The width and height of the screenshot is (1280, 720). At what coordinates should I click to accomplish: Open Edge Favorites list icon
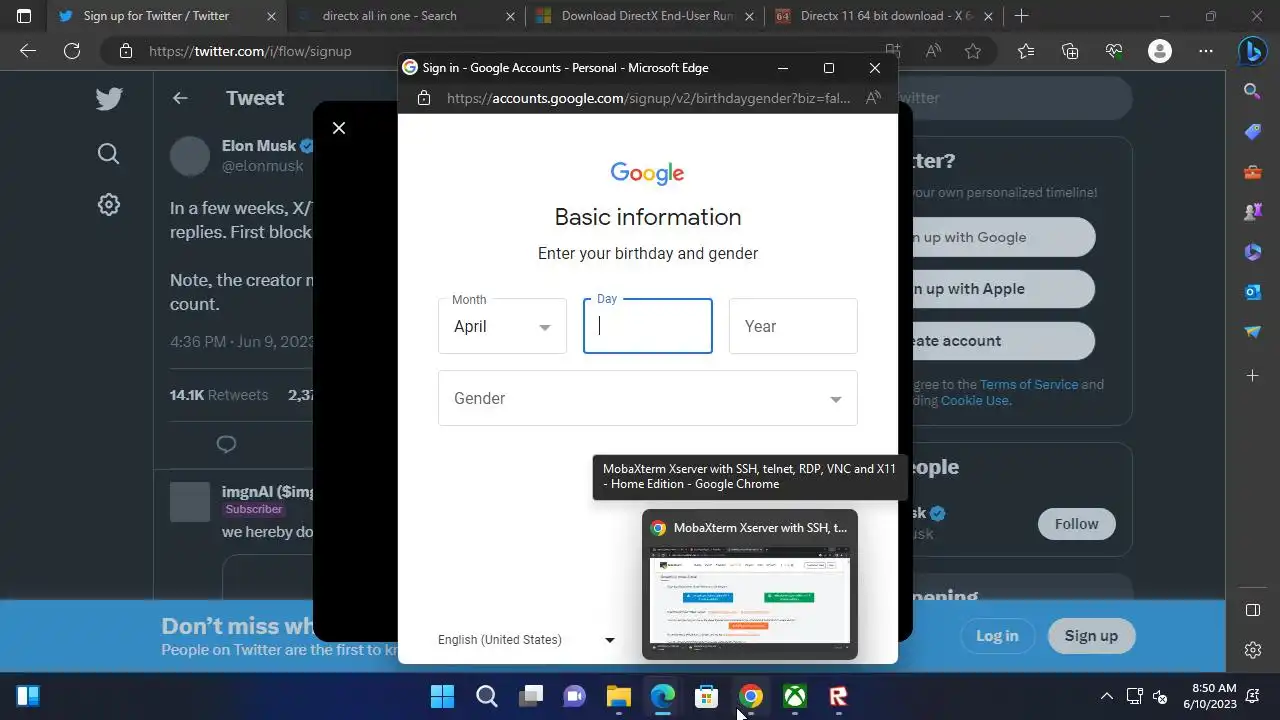tap(1026, 51)
